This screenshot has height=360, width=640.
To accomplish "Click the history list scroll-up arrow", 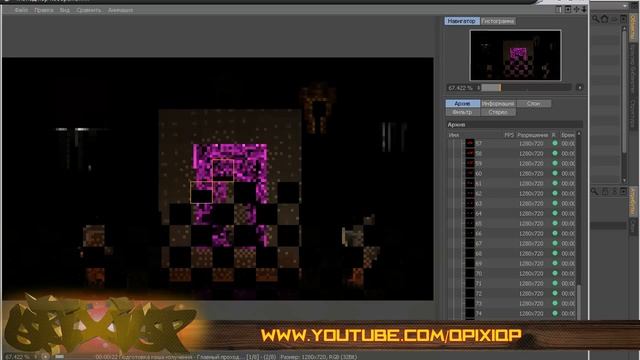I will tap(579, 134).
